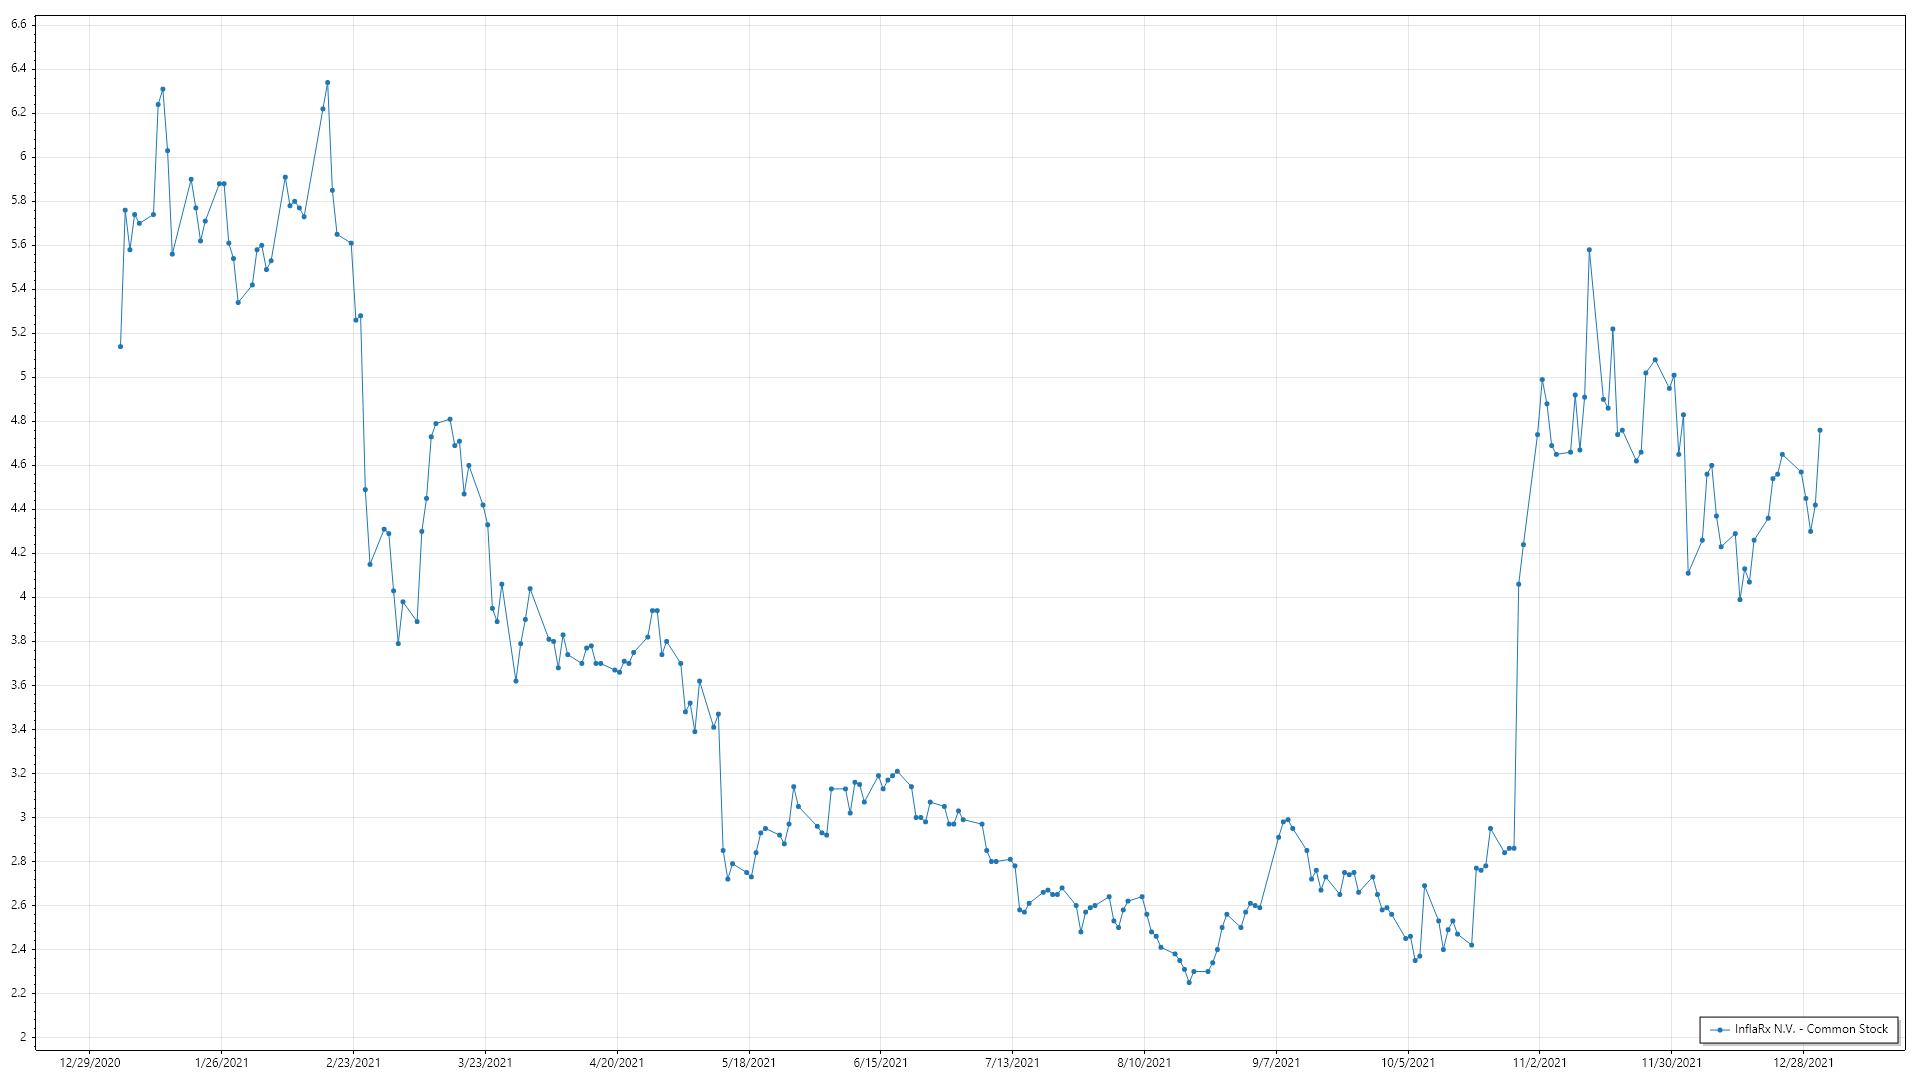Click the 2/23/2021 x-axis date label
Screen dimensions: 1920x1080
tap(353, 1062)
